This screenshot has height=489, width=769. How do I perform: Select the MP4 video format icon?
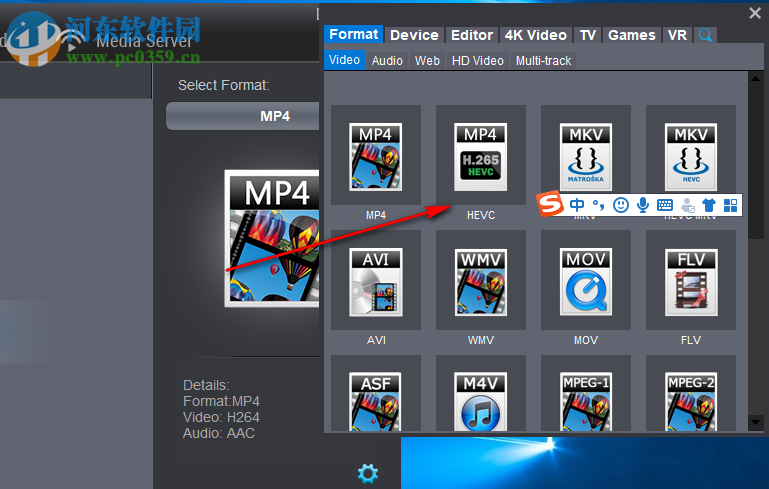376,156
